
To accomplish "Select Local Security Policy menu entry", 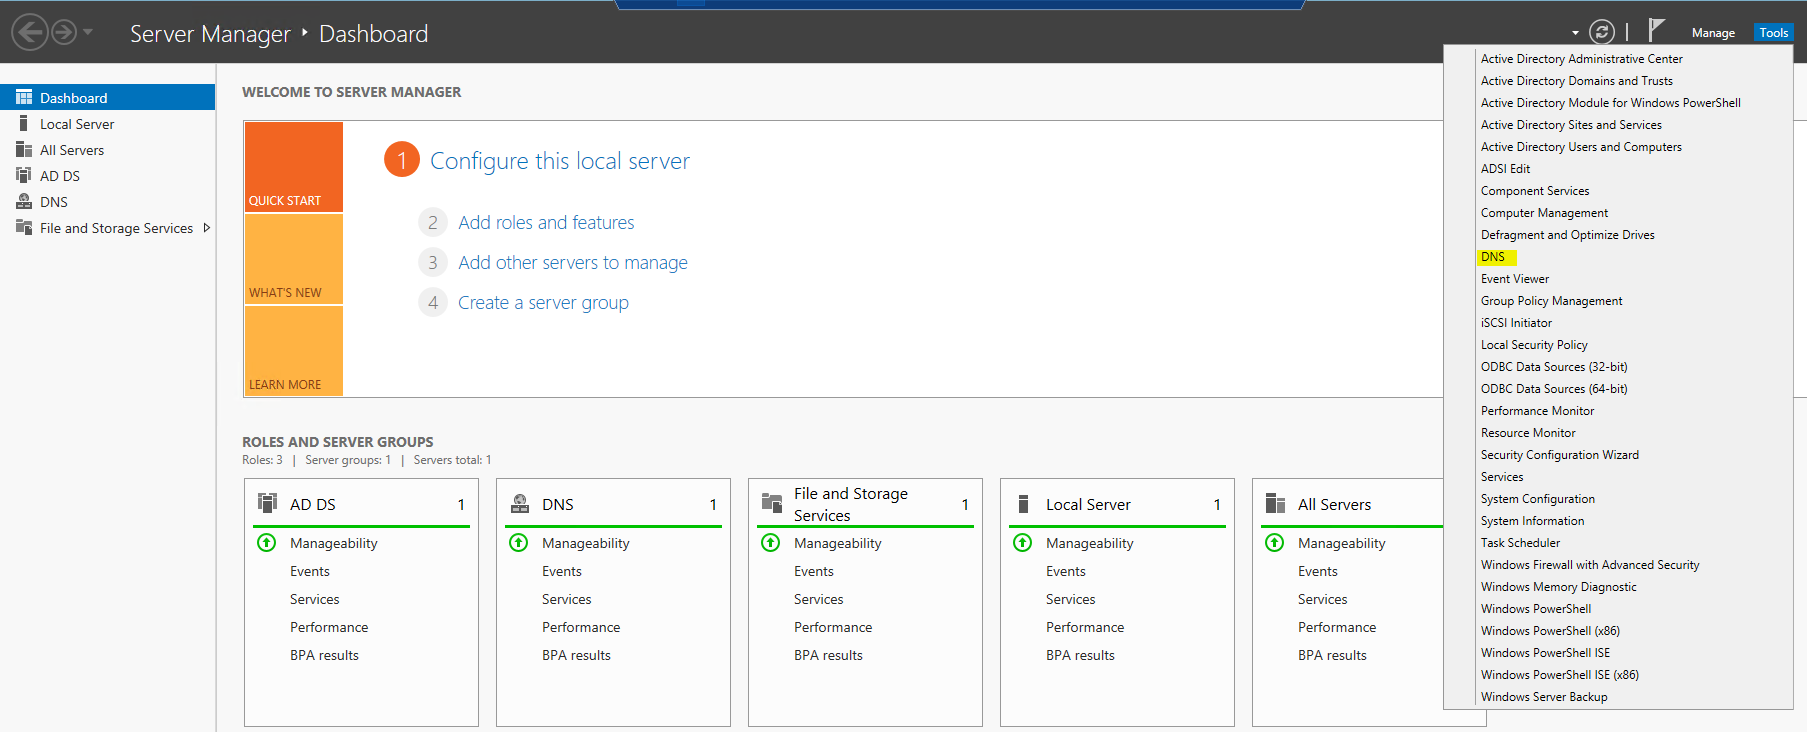I will 1534,345.
